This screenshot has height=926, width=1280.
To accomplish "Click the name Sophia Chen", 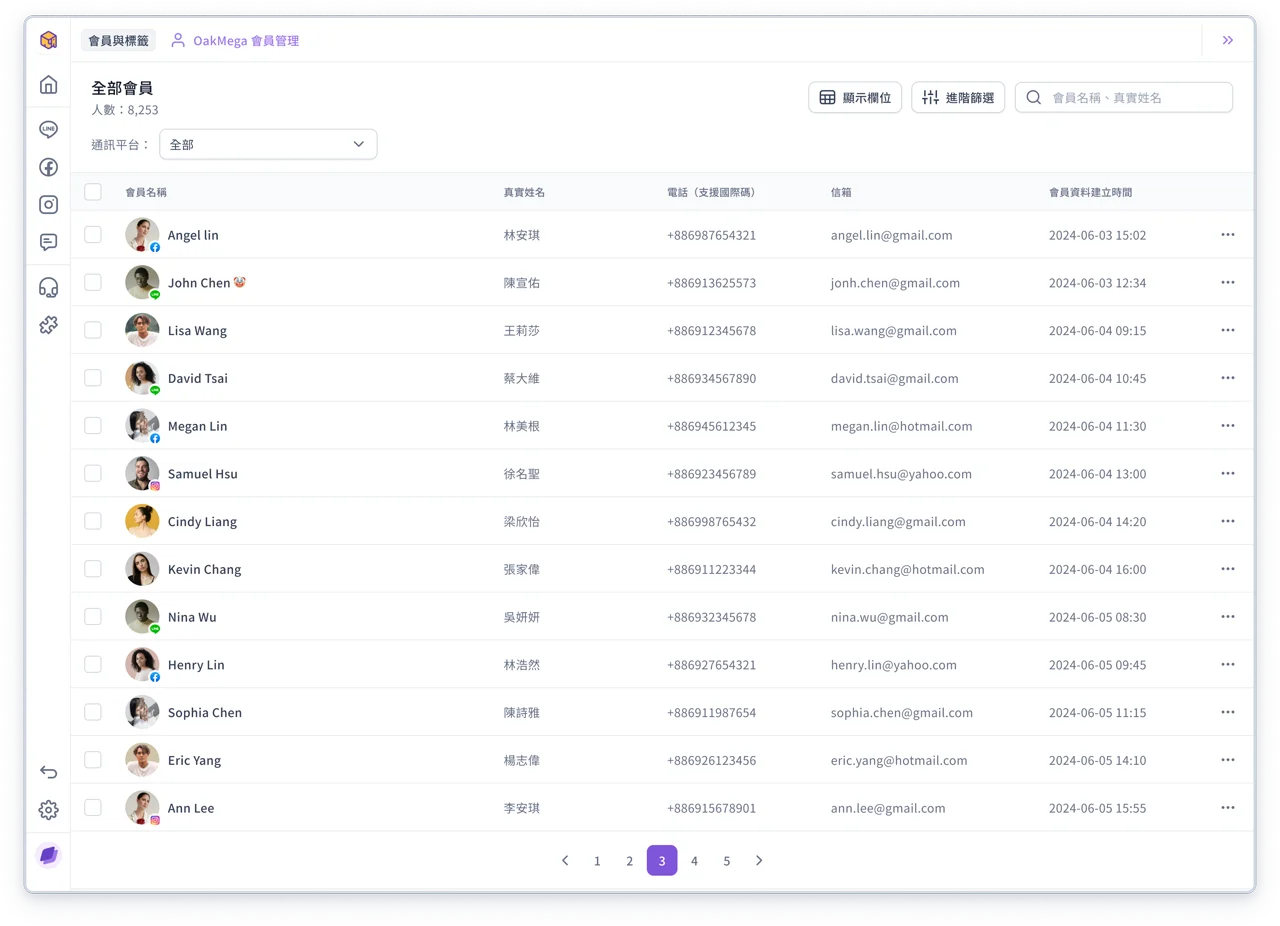I will pos(205,713).
